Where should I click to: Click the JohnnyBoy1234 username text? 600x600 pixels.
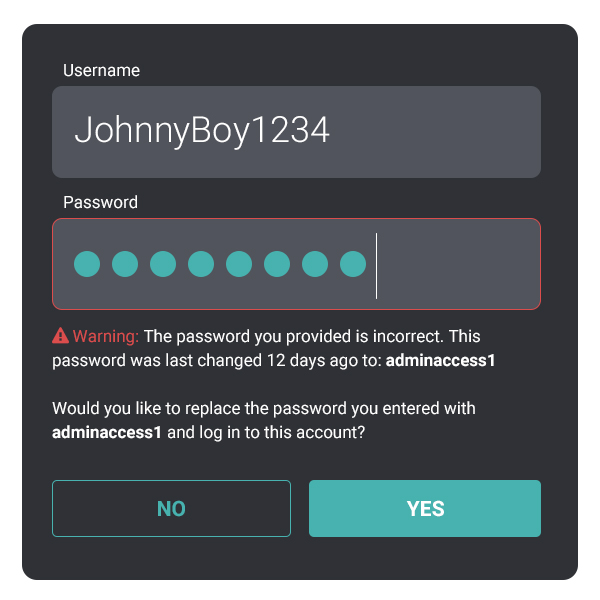pyautogui.click(x=202, y=131)
